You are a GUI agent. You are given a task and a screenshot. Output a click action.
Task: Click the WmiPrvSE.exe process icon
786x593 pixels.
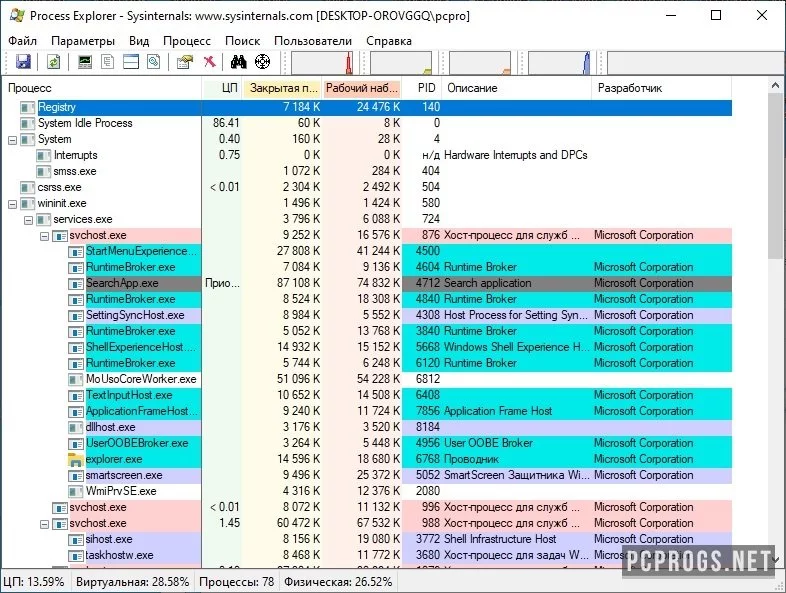tap(76, 491)
